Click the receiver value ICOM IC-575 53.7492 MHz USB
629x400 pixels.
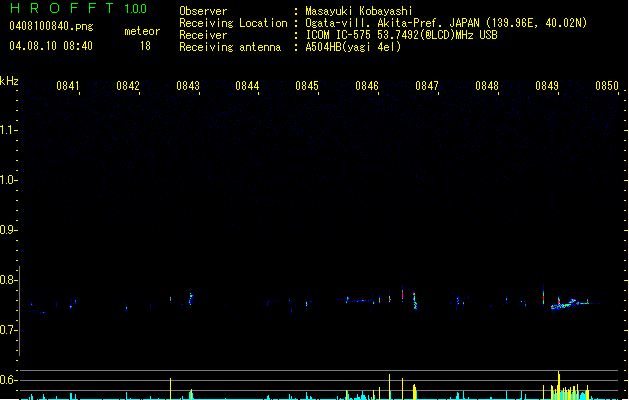(x=401, y=35)
